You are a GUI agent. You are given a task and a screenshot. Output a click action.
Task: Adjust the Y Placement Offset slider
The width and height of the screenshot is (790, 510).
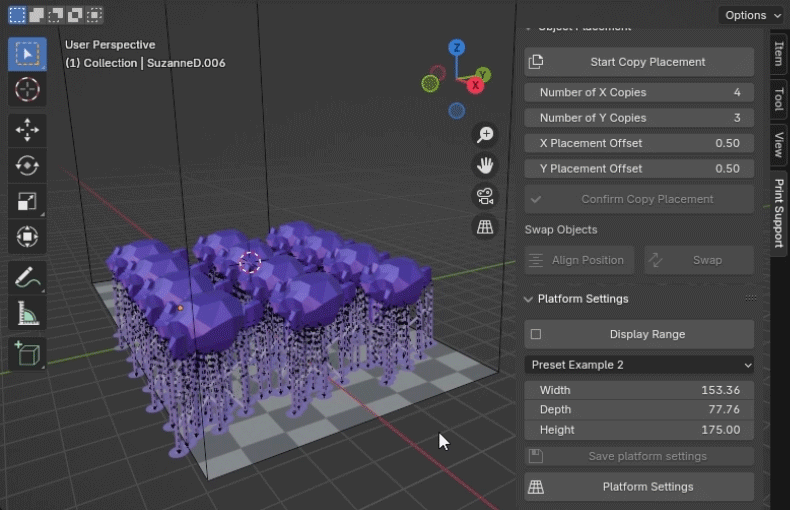639,168
